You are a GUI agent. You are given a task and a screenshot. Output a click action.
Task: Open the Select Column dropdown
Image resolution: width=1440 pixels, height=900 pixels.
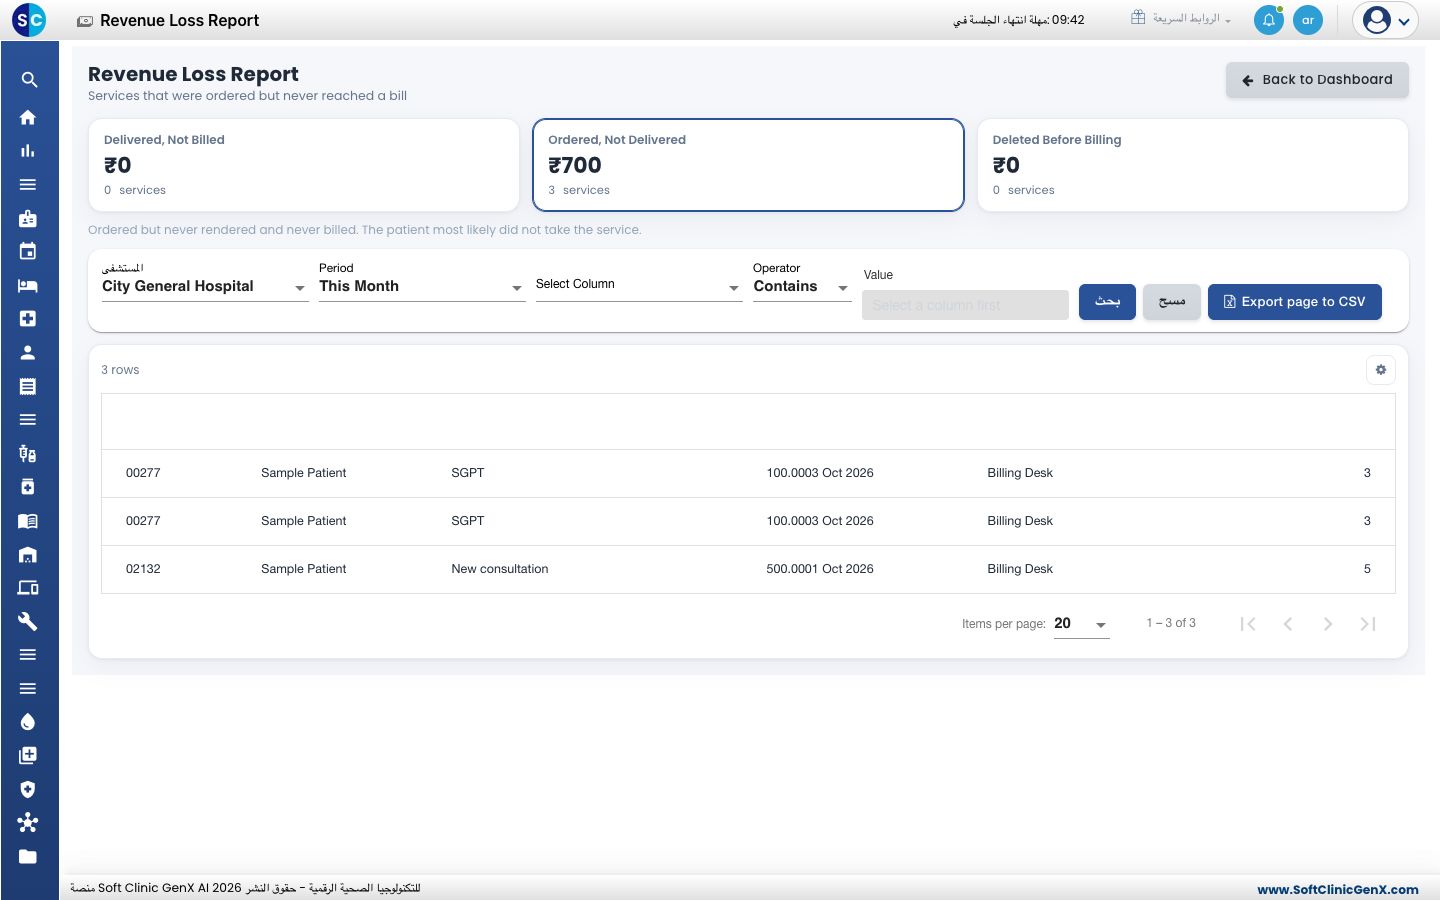coord(639,285)
